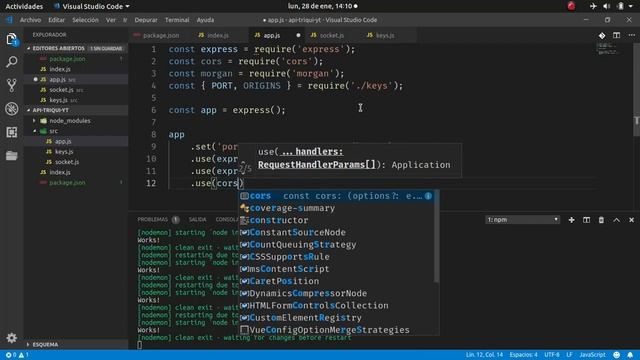Open the editor more actions ellipsis

pyautogui.click(x=631, y=36)
